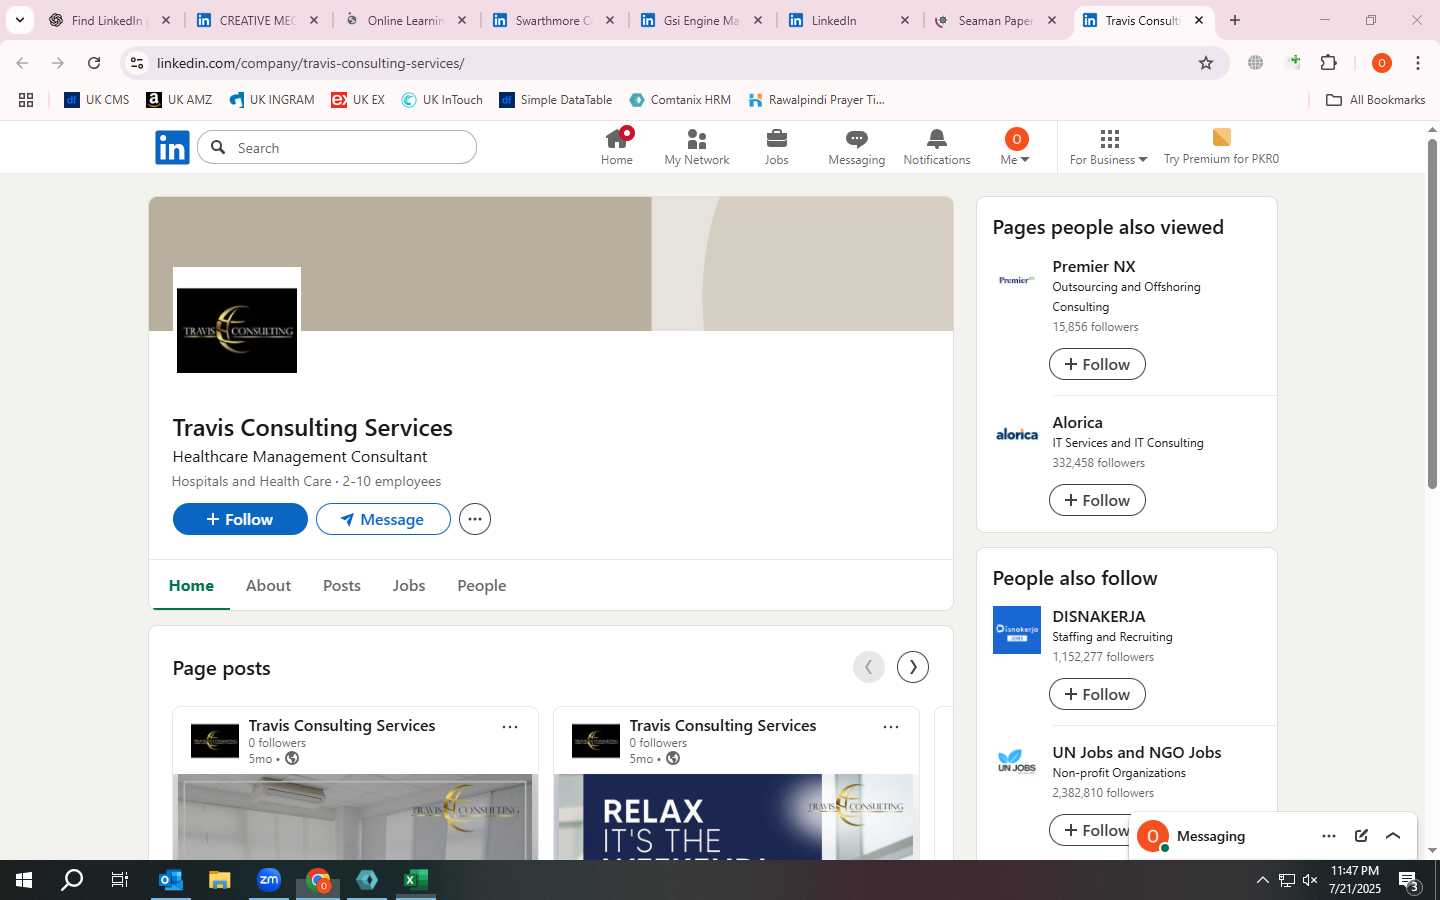This screenshot has height=900, width=1440.
Task: Follow Travis Consulting Services
Action: pyautogui.click(x=240, y=519)
